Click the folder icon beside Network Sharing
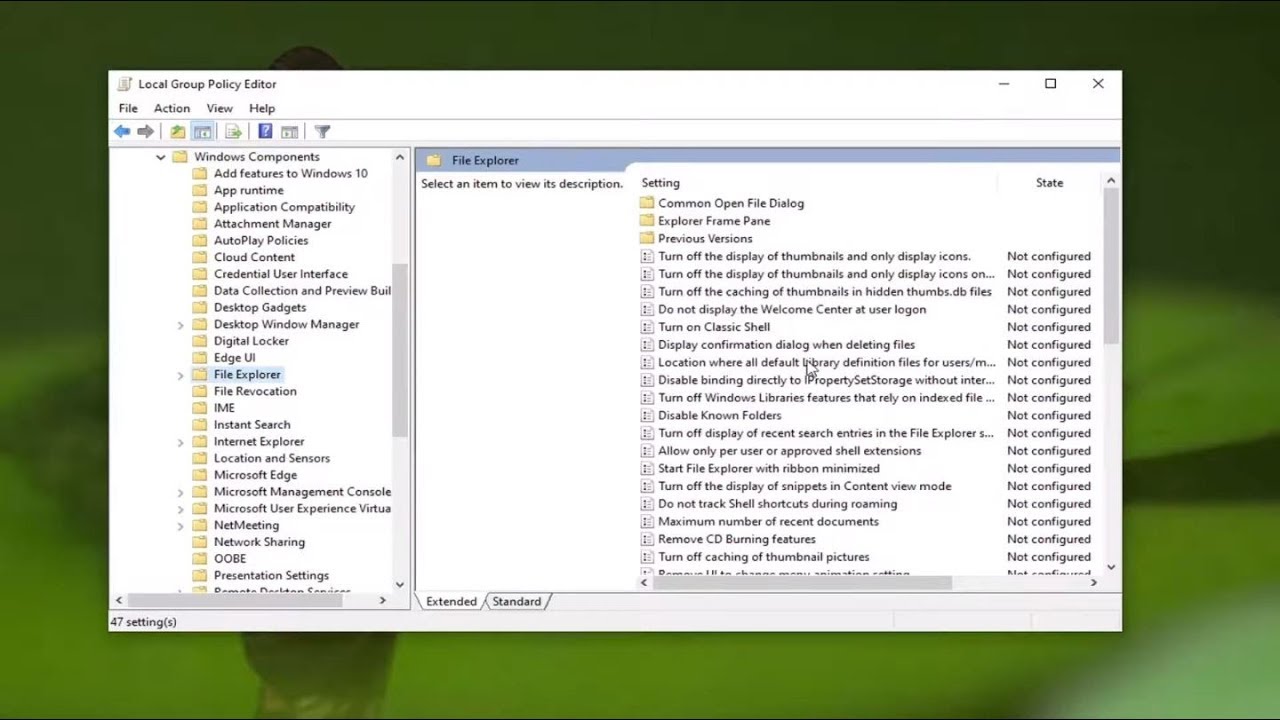The image size is (1280, 720). 199,542
